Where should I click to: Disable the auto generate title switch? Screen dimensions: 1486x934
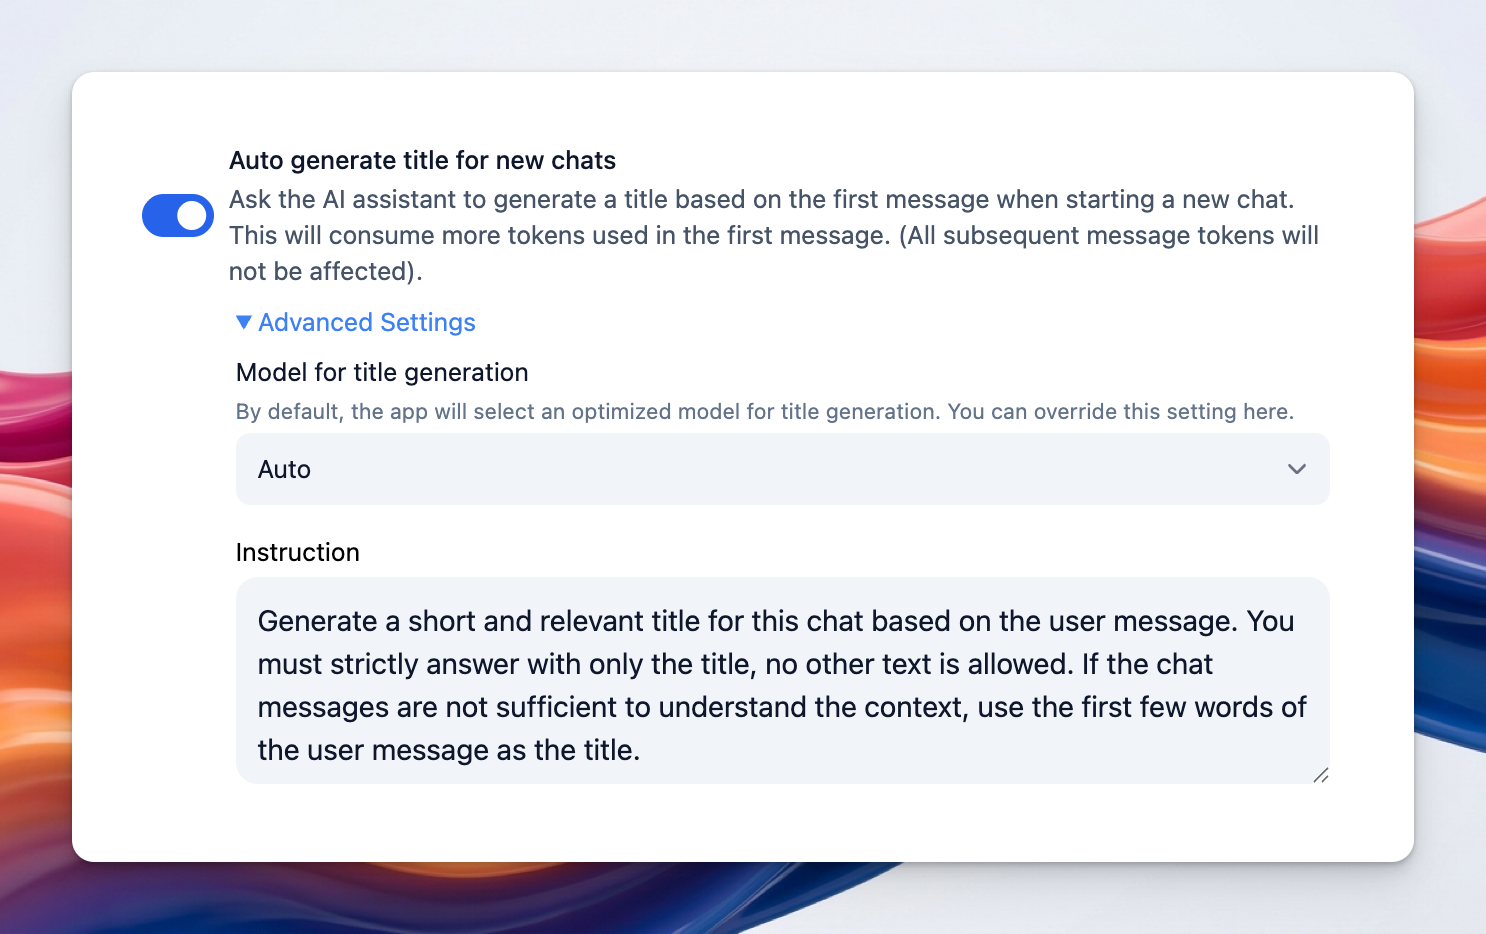point(178,216)
